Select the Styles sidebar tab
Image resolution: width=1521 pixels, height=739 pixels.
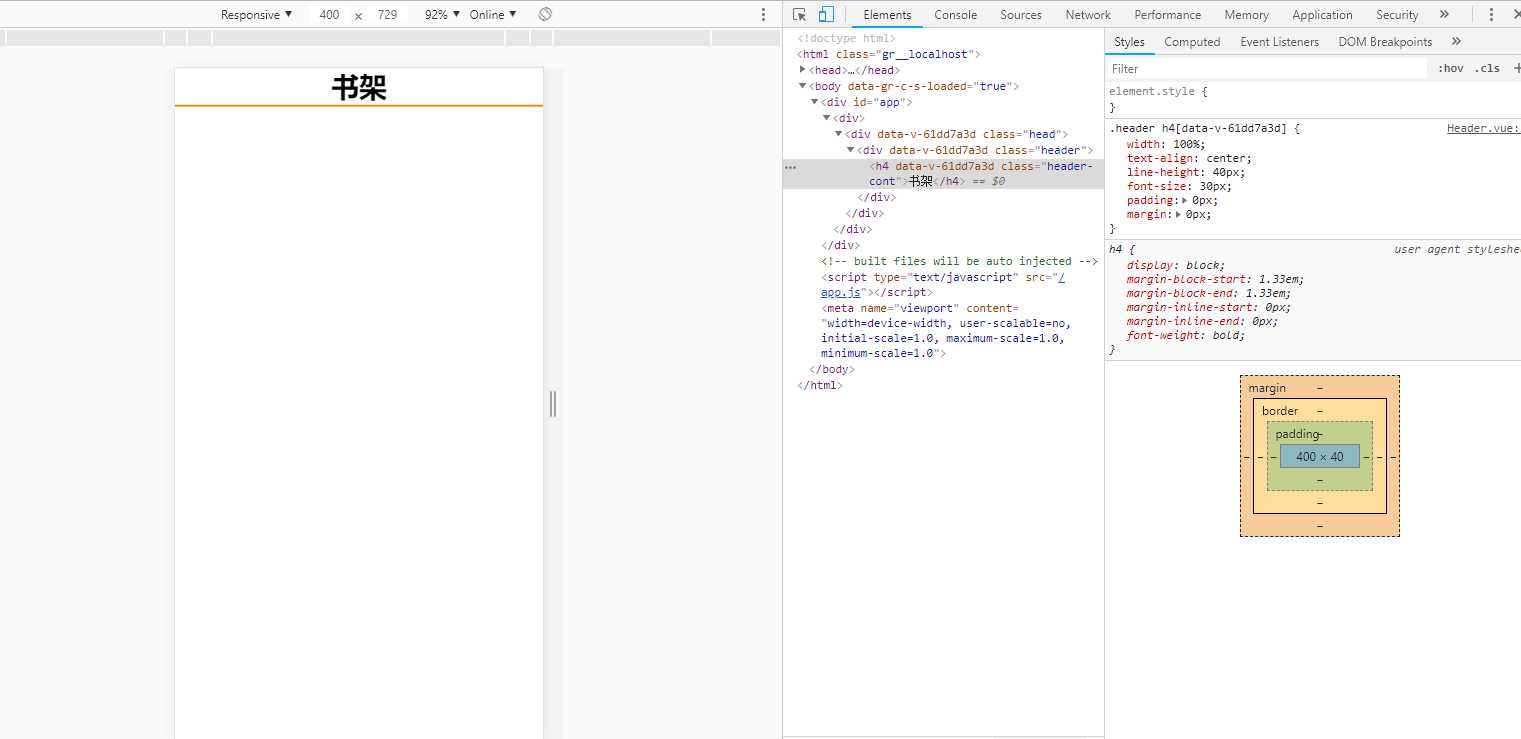1129,41
